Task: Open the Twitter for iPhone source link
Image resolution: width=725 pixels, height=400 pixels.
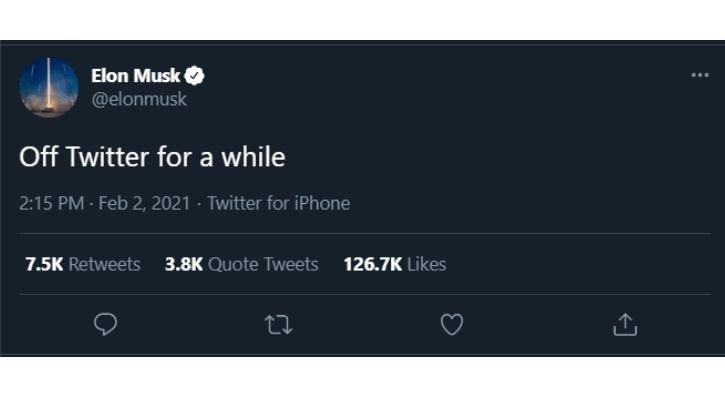Action: coord(278,204)
